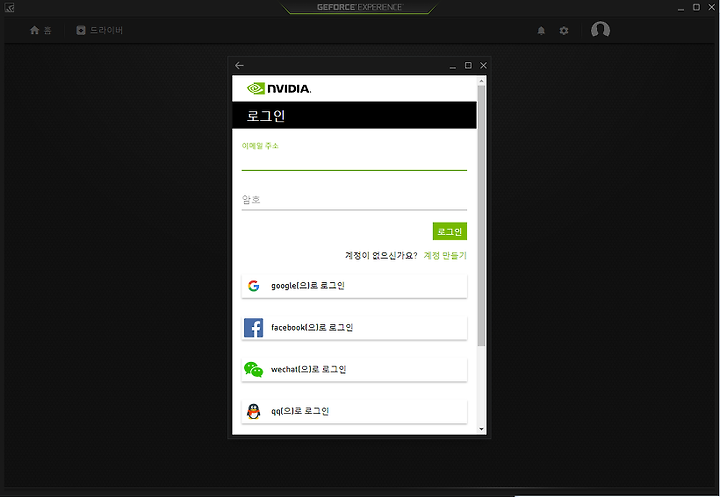The height and width of the screenshot is (497, 720).
Task: Sign in with Facebook button
Action: (354, 328)
